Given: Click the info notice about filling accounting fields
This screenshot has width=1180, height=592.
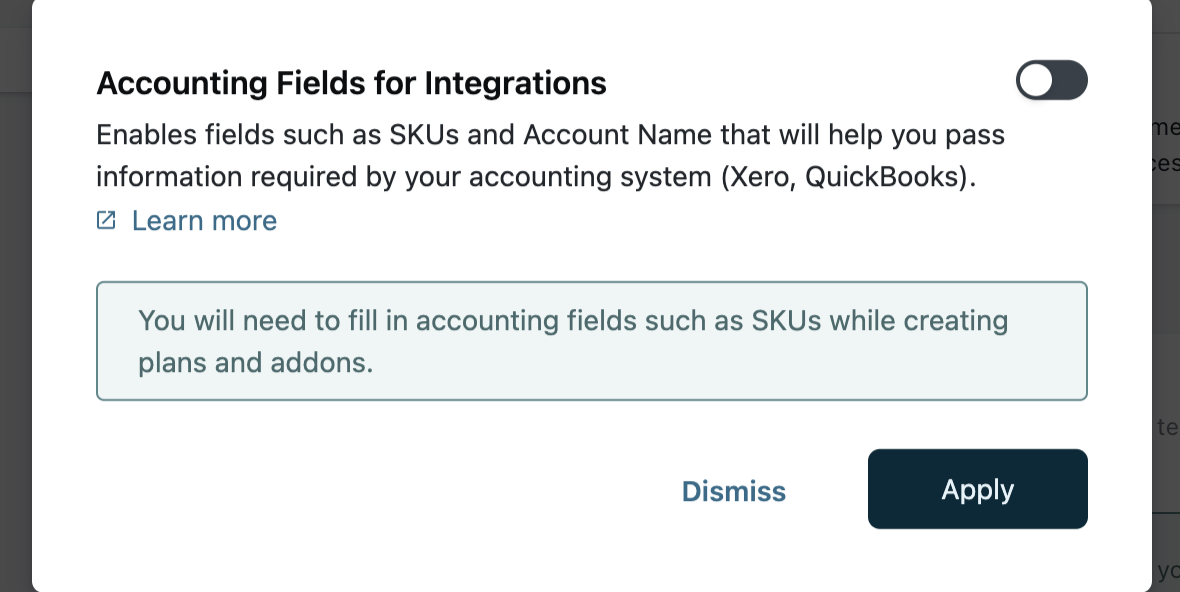Looking at the screenshot, I should coord(591,341).
